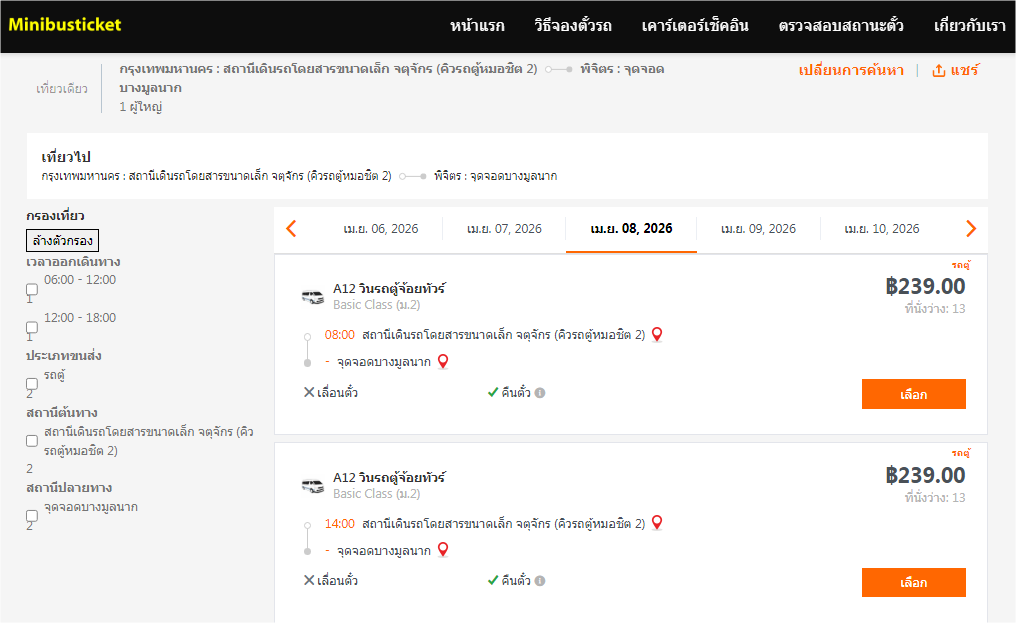Show later dates with the right arrow

click(970, 229)
